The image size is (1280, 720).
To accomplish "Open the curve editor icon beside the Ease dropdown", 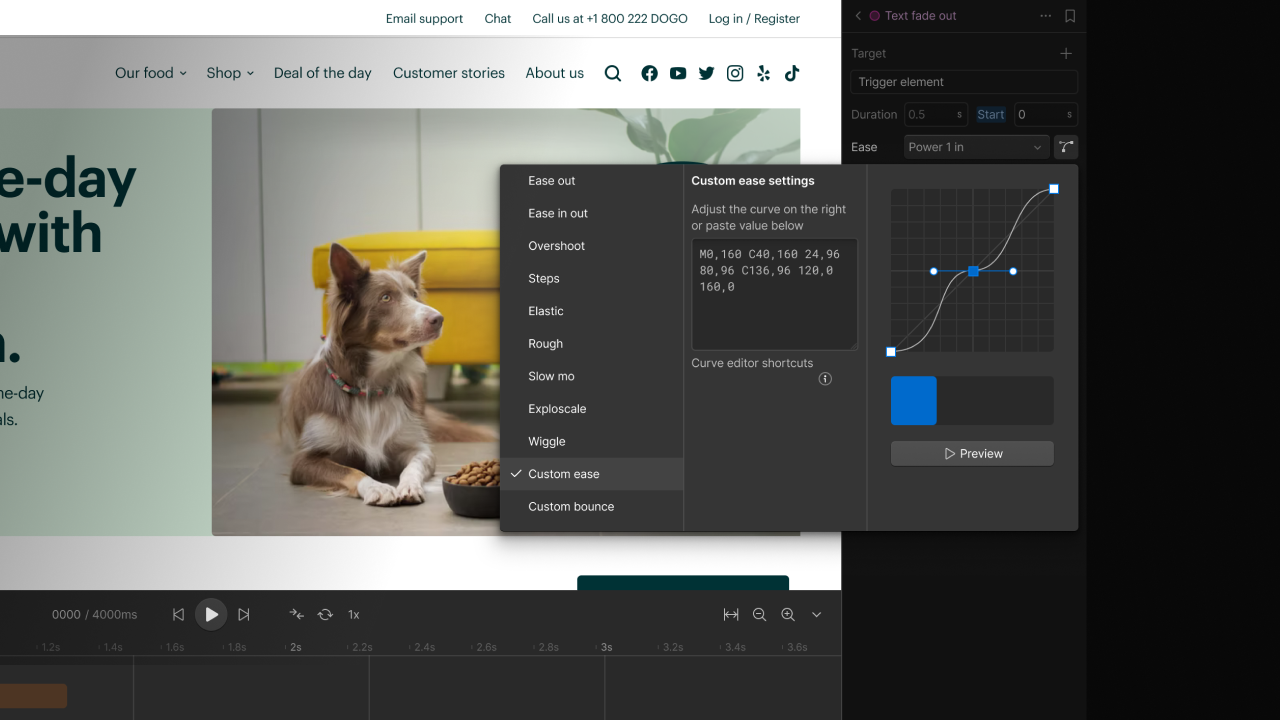I will pyautogui.click(x=1065, y=147).
